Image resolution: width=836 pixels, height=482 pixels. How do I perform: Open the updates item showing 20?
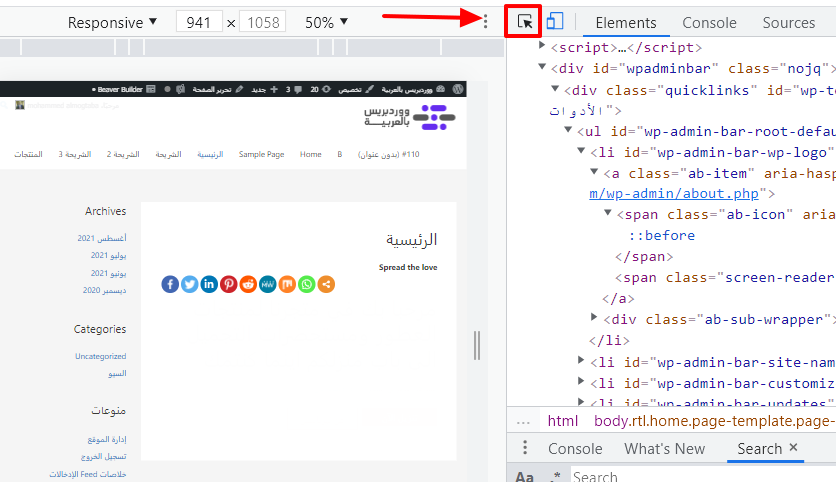pos(321,89)
